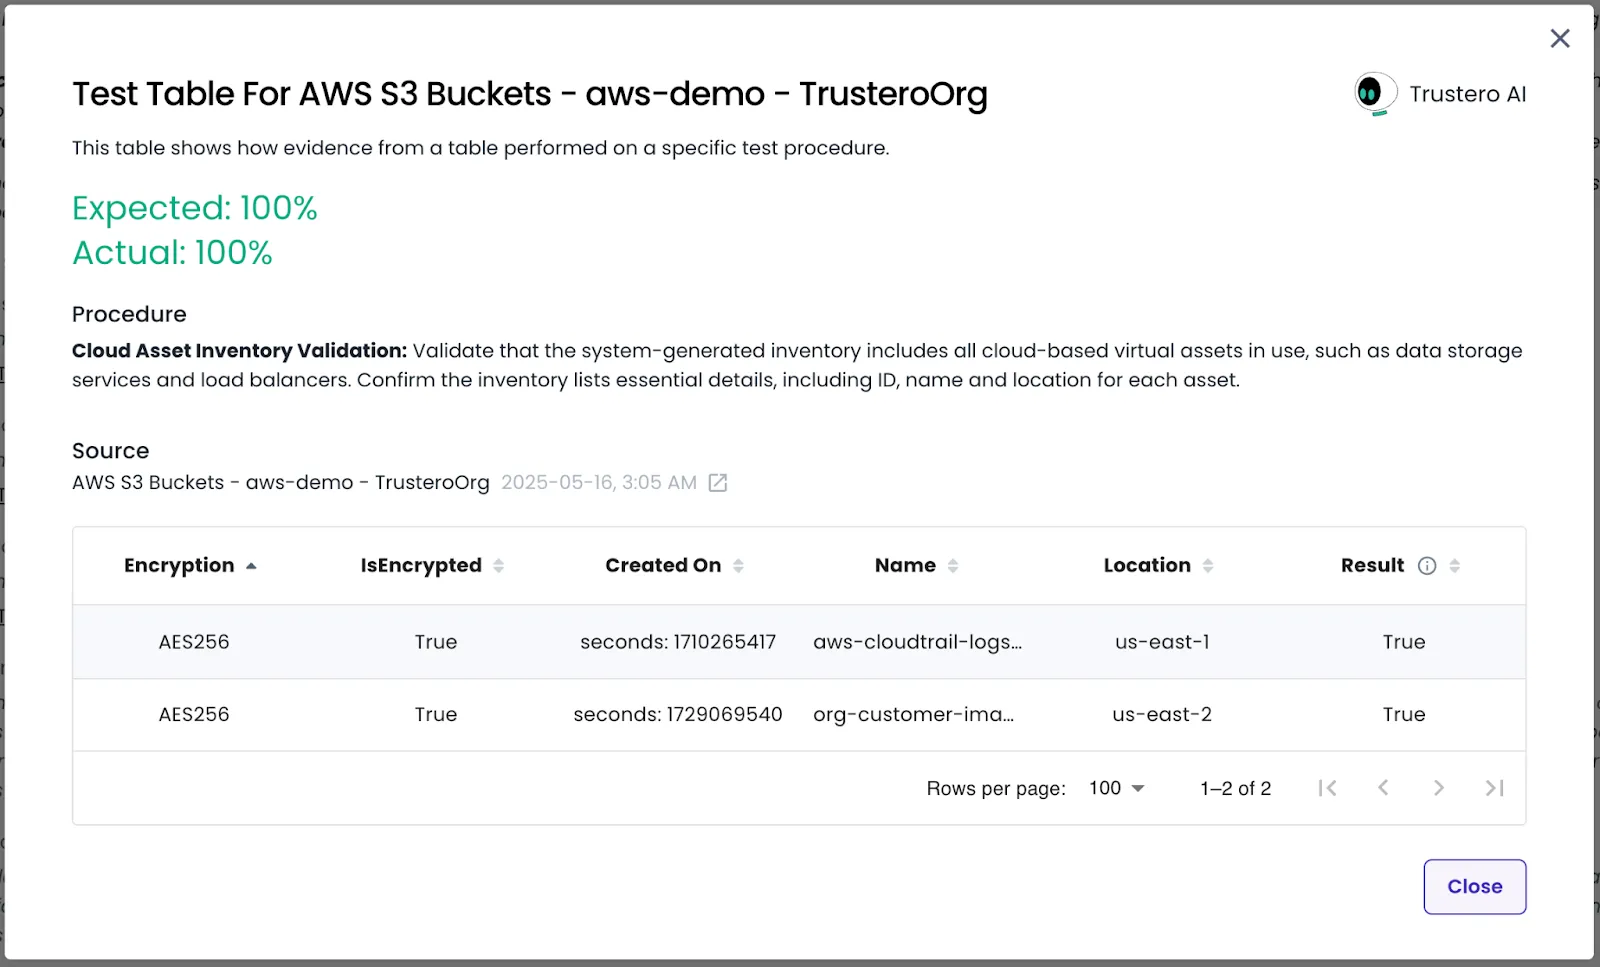Sort the Created On column
This screenshot has width=1600, height=967.
click(x=738, y=566)
